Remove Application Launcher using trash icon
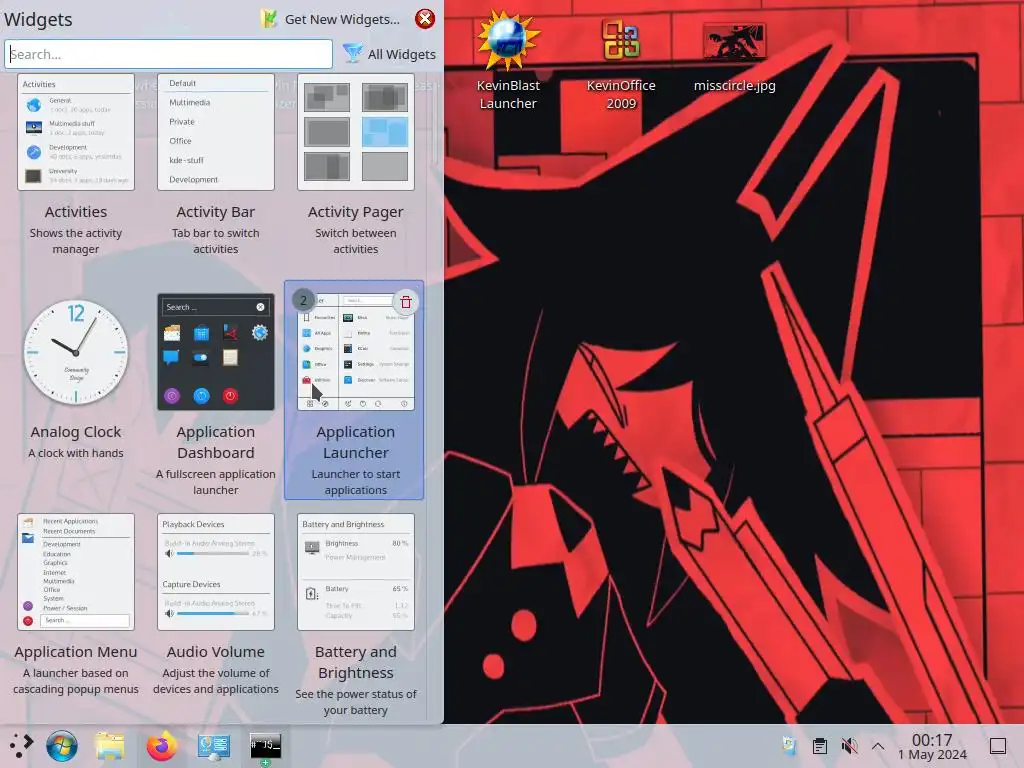Image resolution: width=1024 pixels, height=768 pixels. (x=406, y=302)
